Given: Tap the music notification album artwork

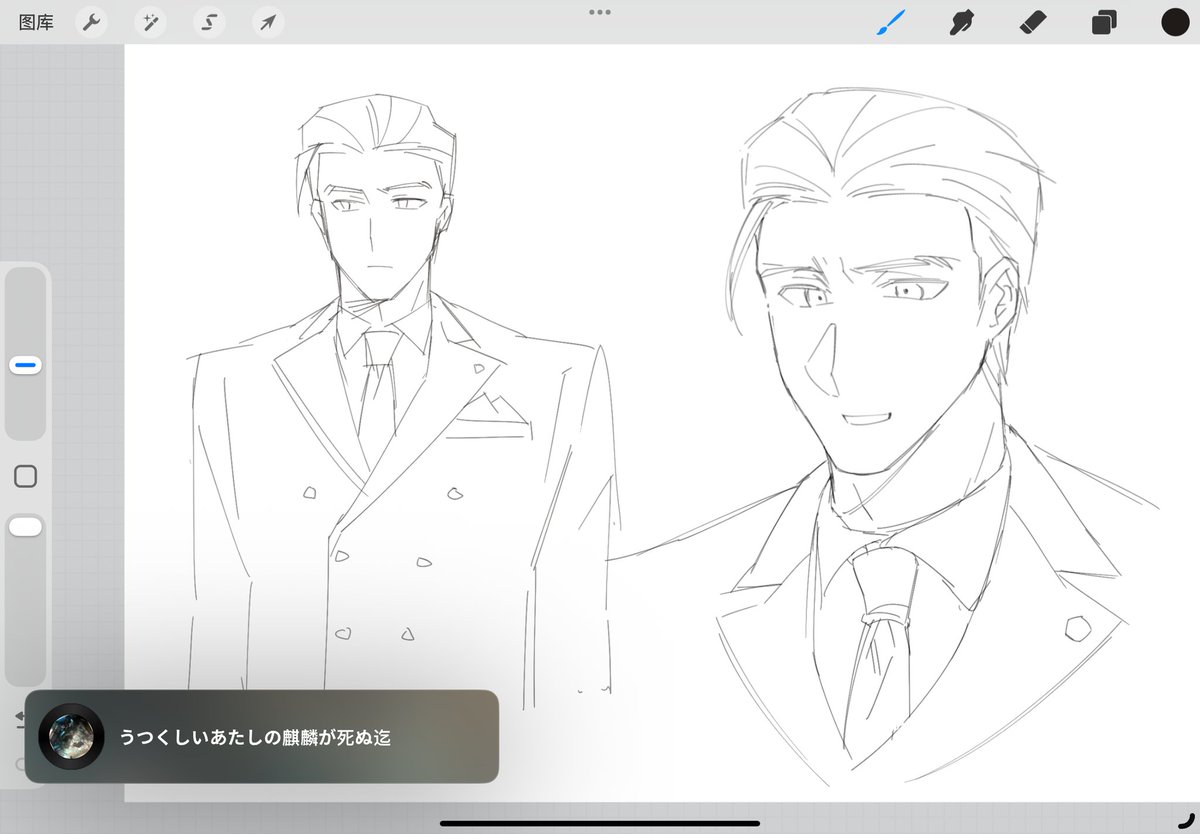Looking at the screenshot, I should [71, 736].
